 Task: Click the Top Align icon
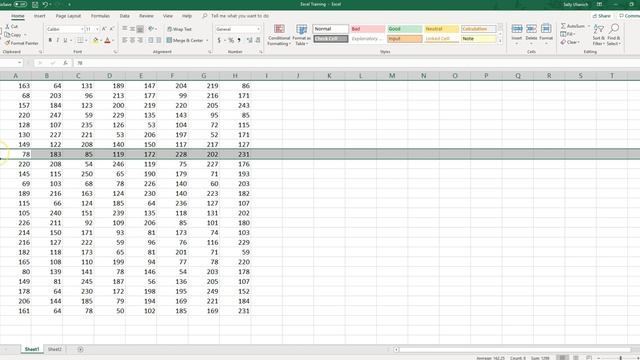[x=125, y=29]
